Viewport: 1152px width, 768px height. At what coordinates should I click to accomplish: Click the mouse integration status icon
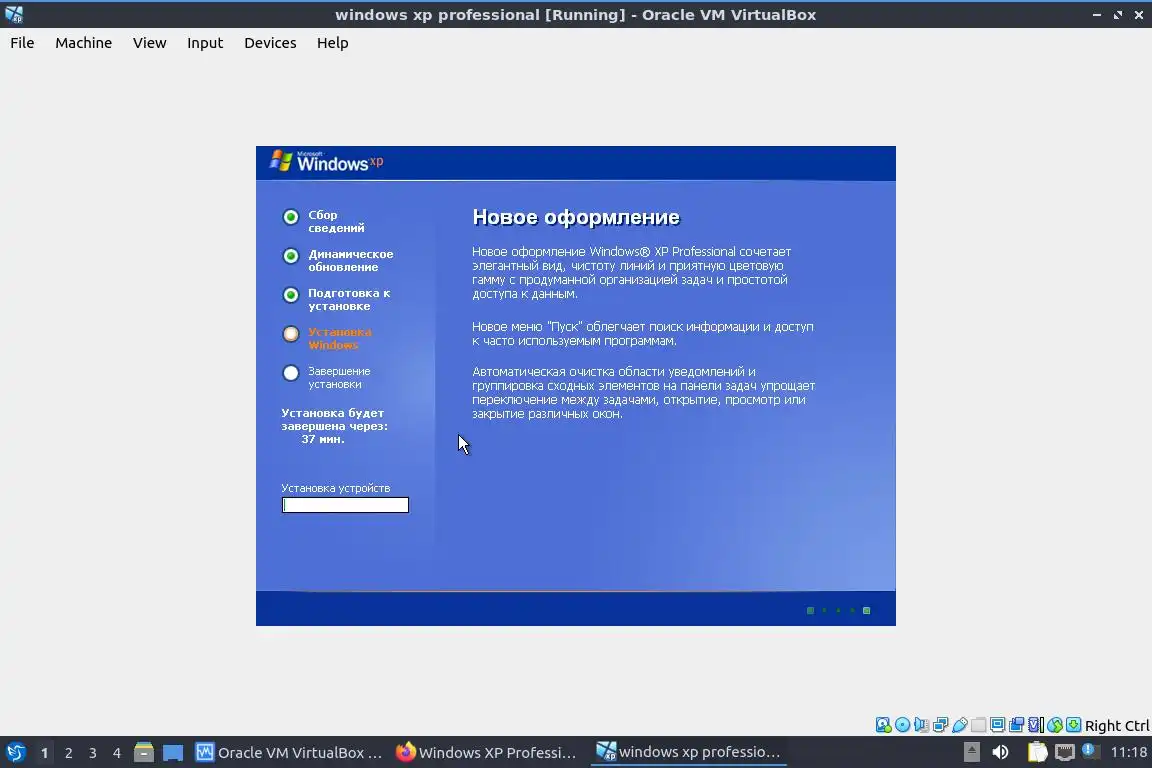(1055, 725)
